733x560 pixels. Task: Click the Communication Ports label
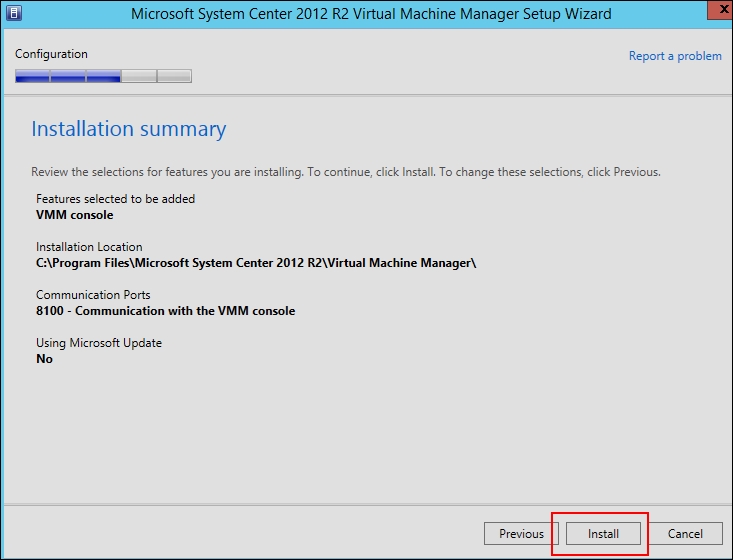tap(93, 295)
